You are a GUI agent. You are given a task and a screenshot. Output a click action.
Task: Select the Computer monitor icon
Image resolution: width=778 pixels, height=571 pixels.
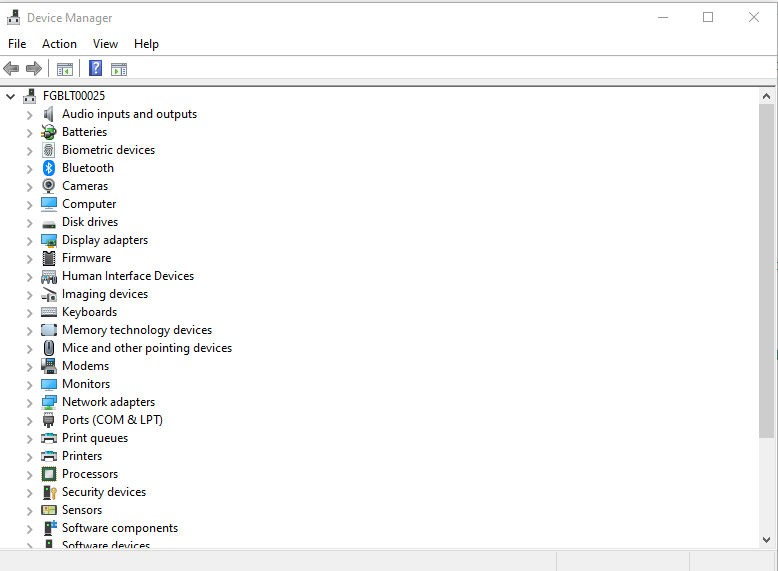click(x=49, y=204)
